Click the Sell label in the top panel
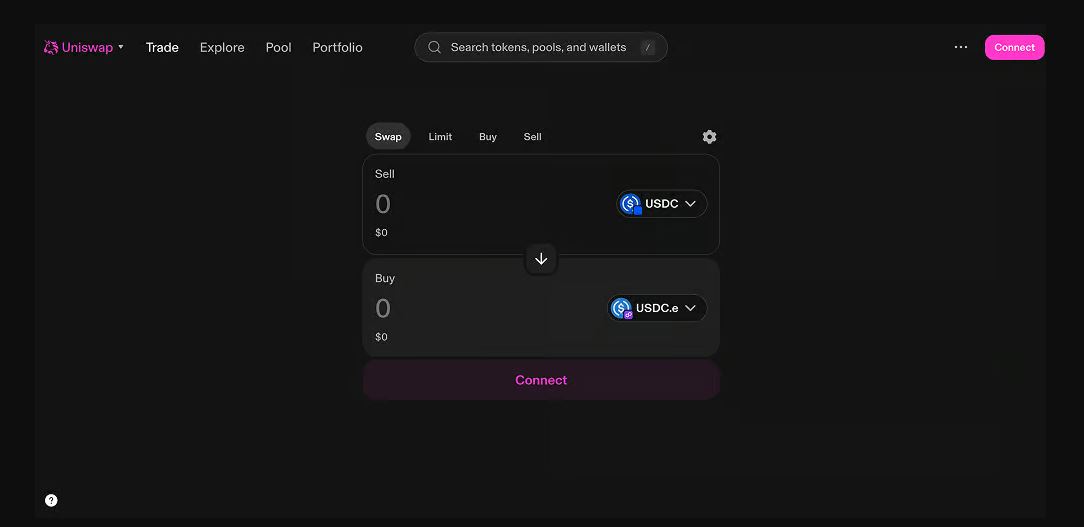The height and width of the screenshot is (527, 1084). (x=385, y=174)
